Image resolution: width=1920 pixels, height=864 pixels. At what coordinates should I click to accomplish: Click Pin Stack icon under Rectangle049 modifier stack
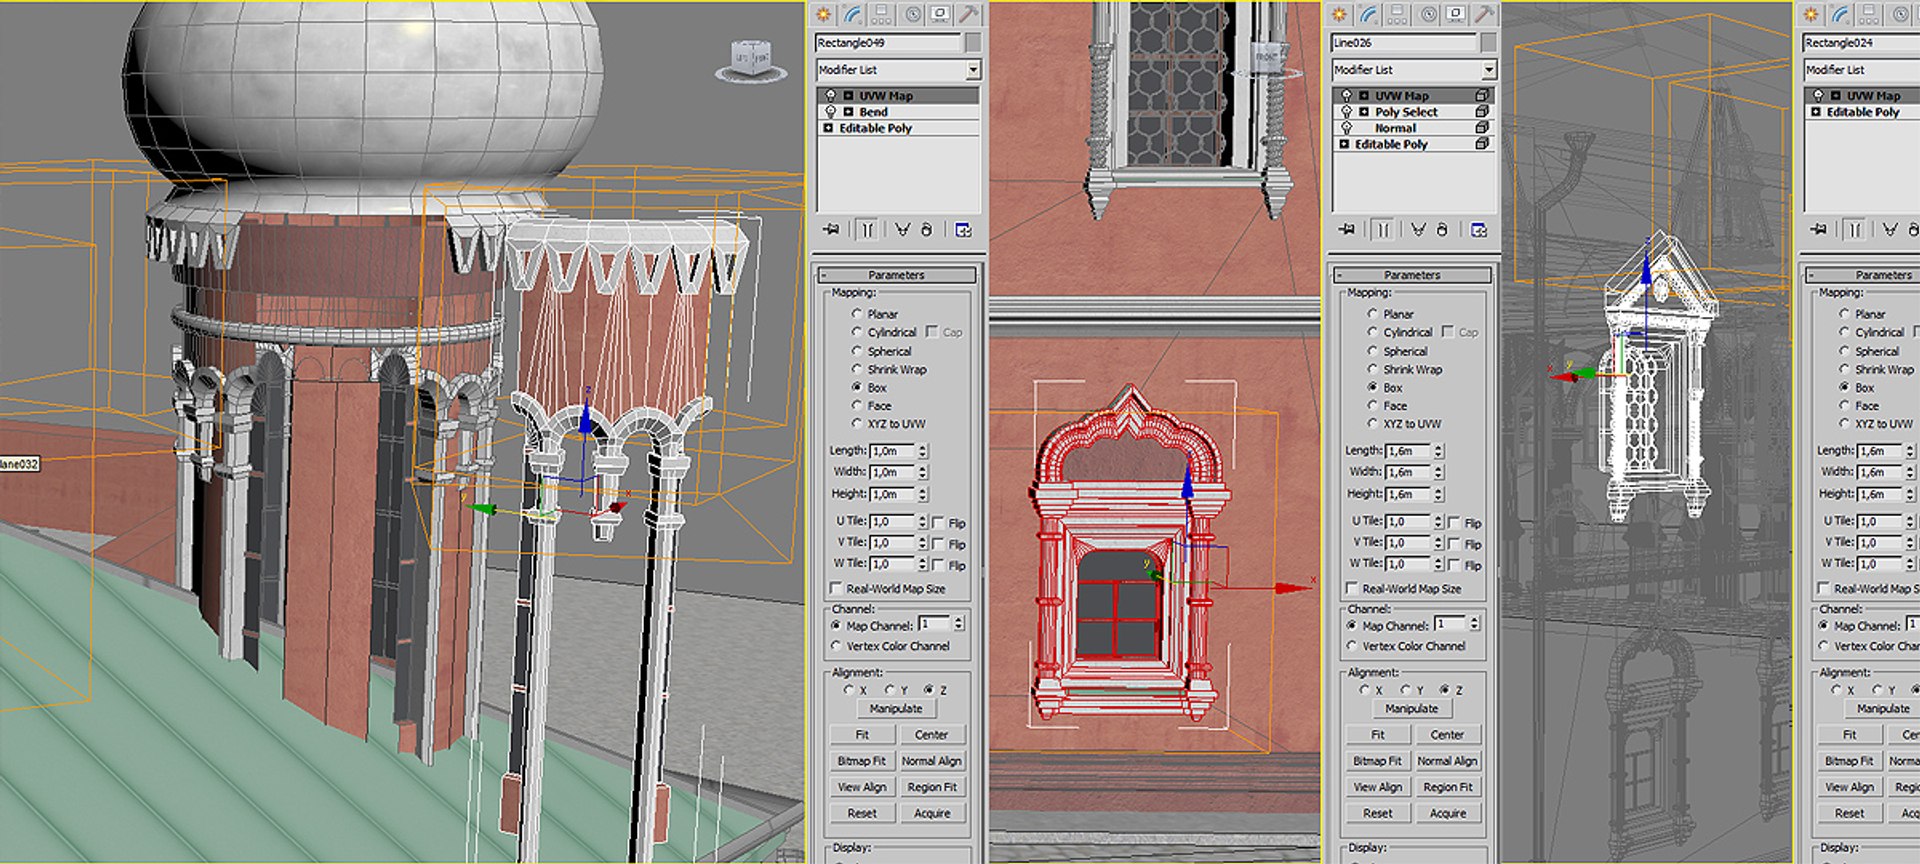(831, 230)
